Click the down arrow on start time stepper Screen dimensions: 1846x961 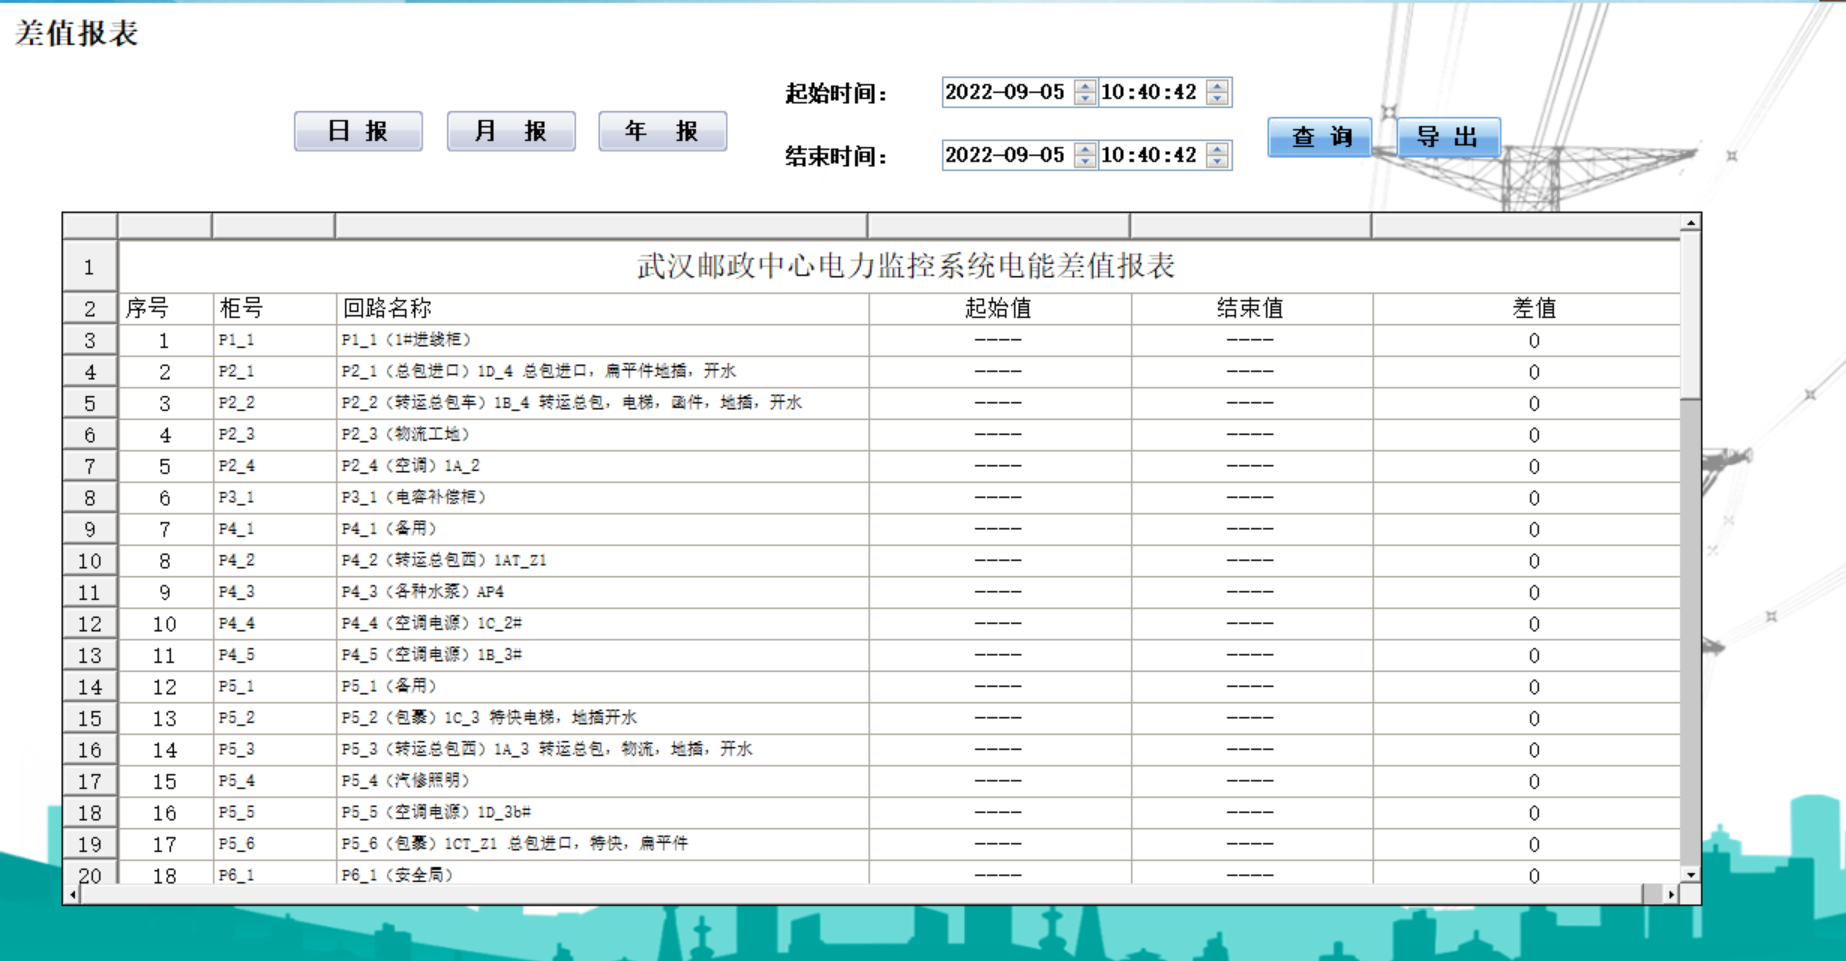pyautogui.click(x=1216, y=97)
